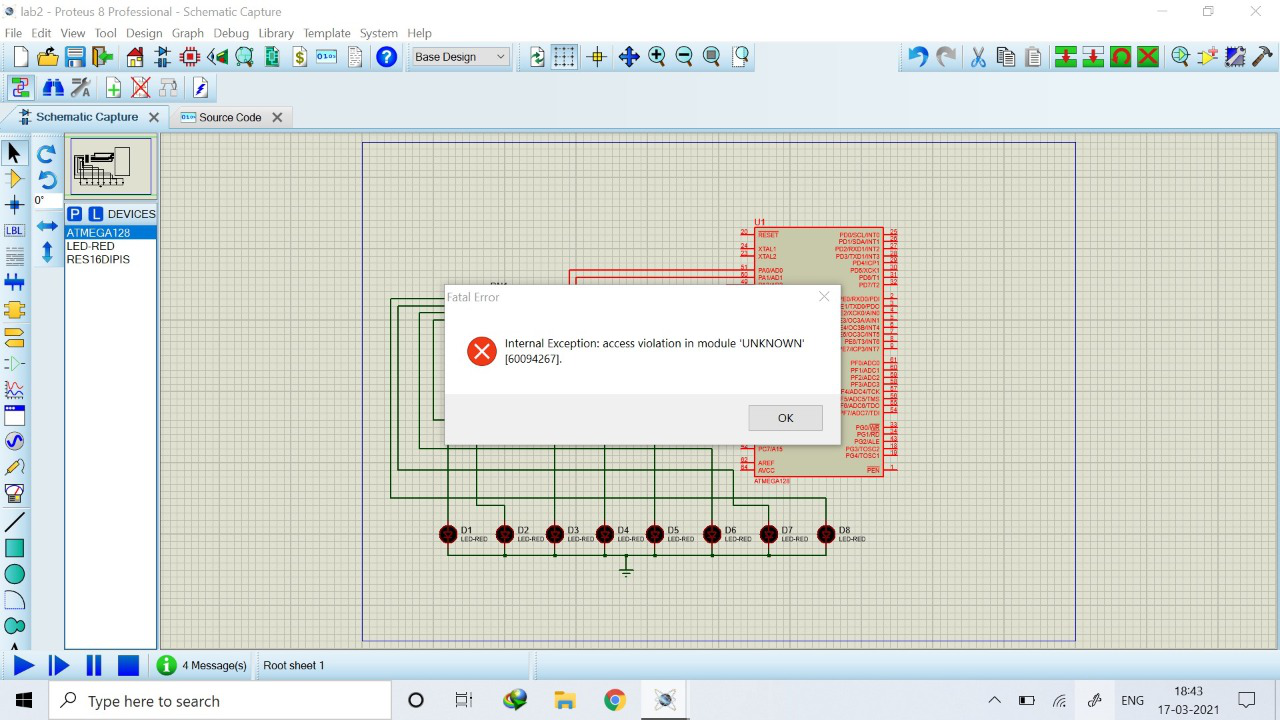Click the Zoom In magnifier icon
This screenshot has width=1280, height=720.
(x=656, y=57)
